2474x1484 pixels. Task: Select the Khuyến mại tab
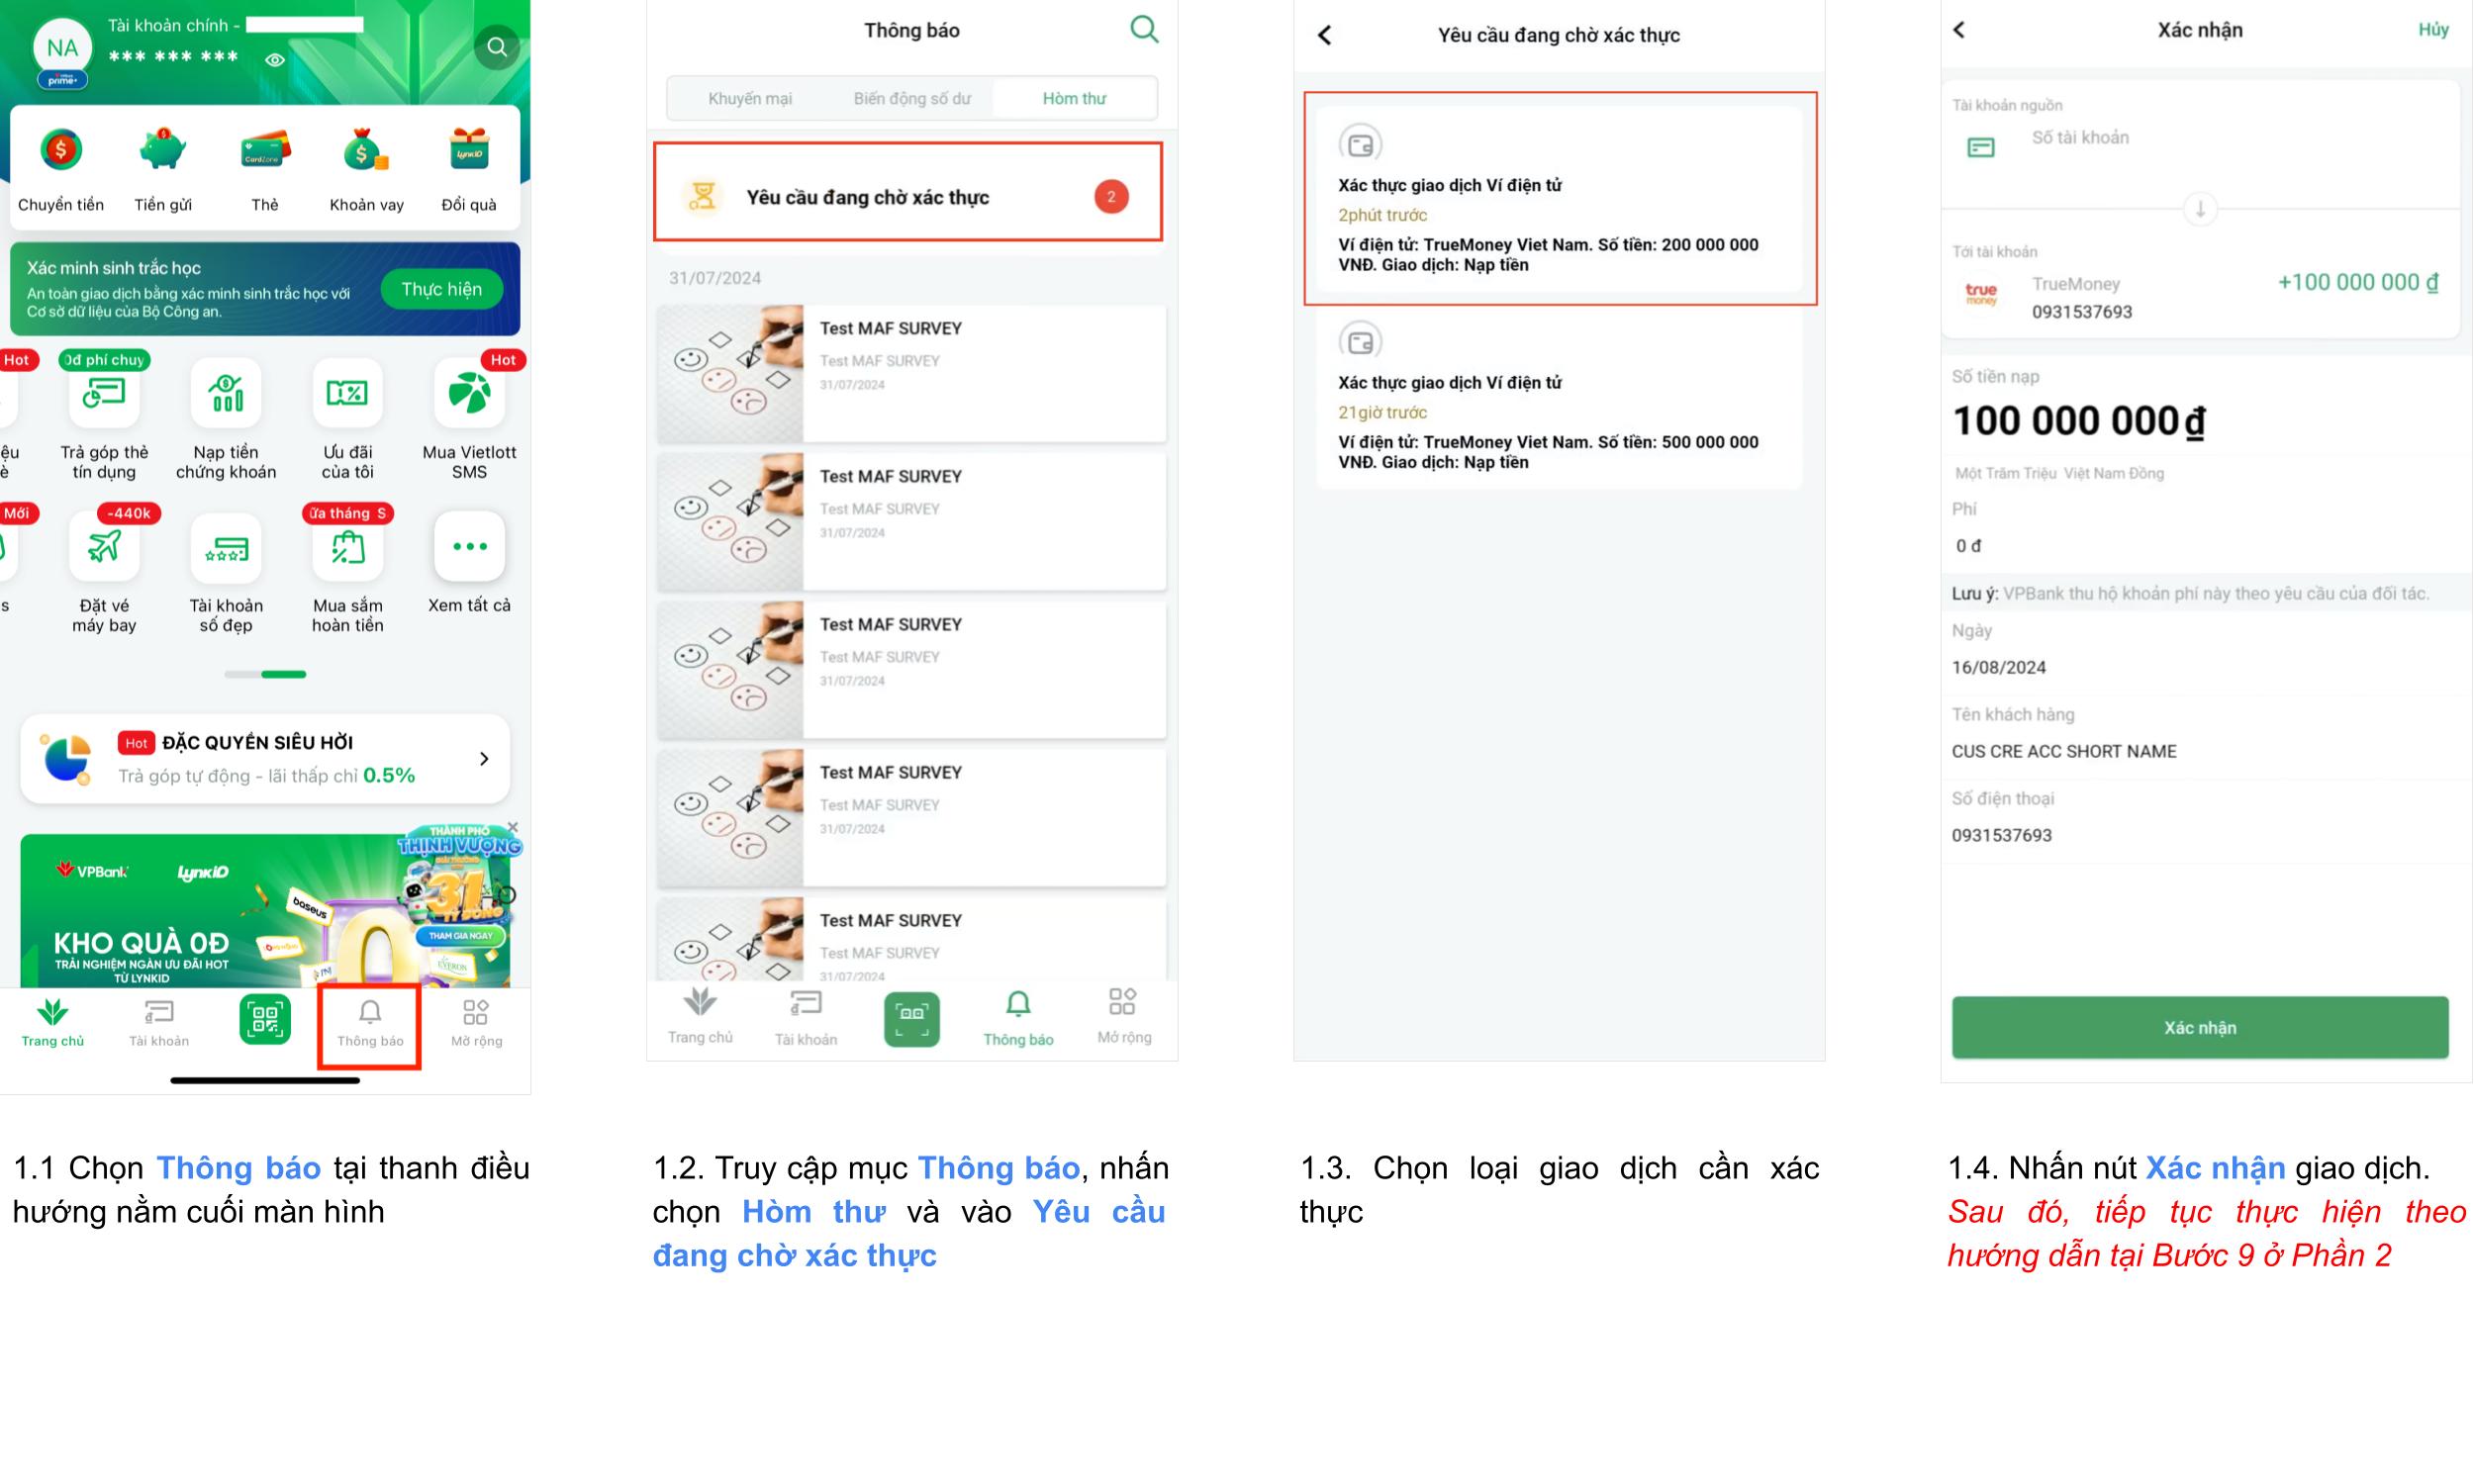click(750, 98)
